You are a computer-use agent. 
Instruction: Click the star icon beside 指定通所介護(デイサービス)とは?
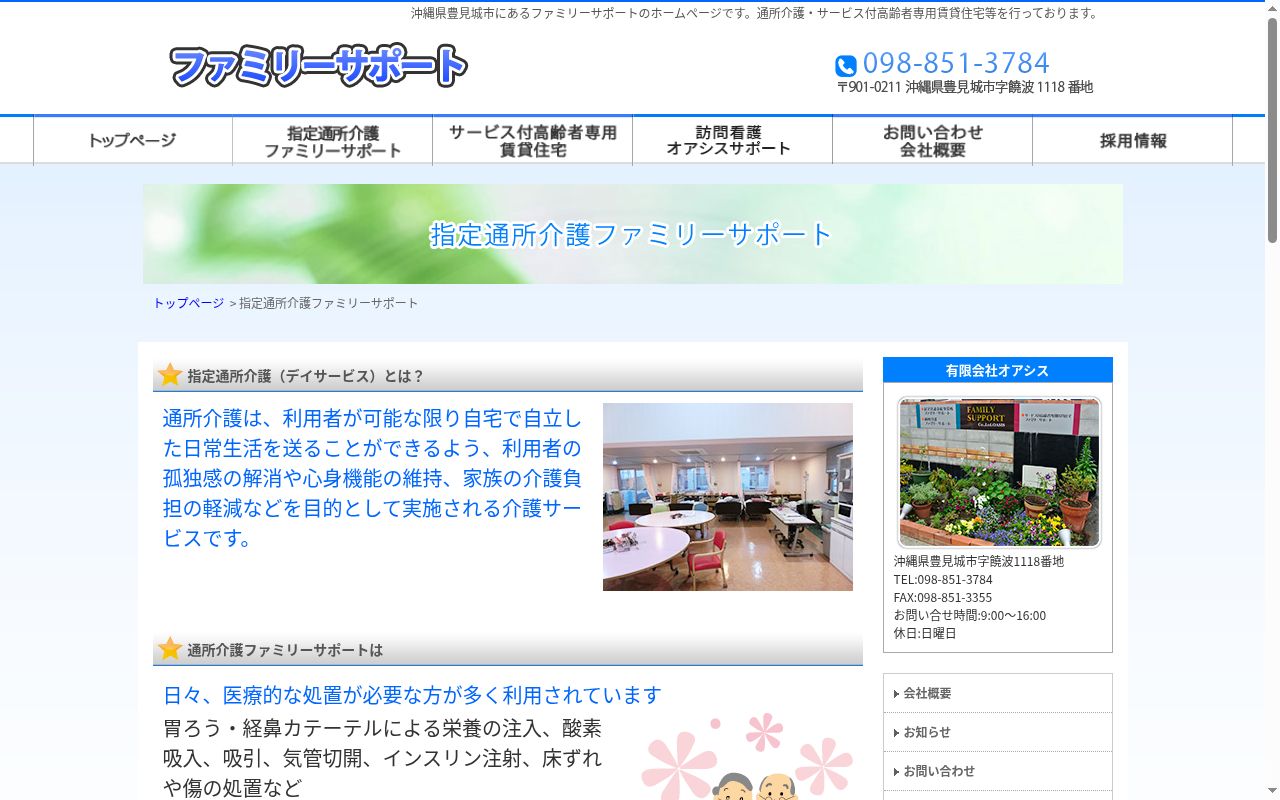170,375
